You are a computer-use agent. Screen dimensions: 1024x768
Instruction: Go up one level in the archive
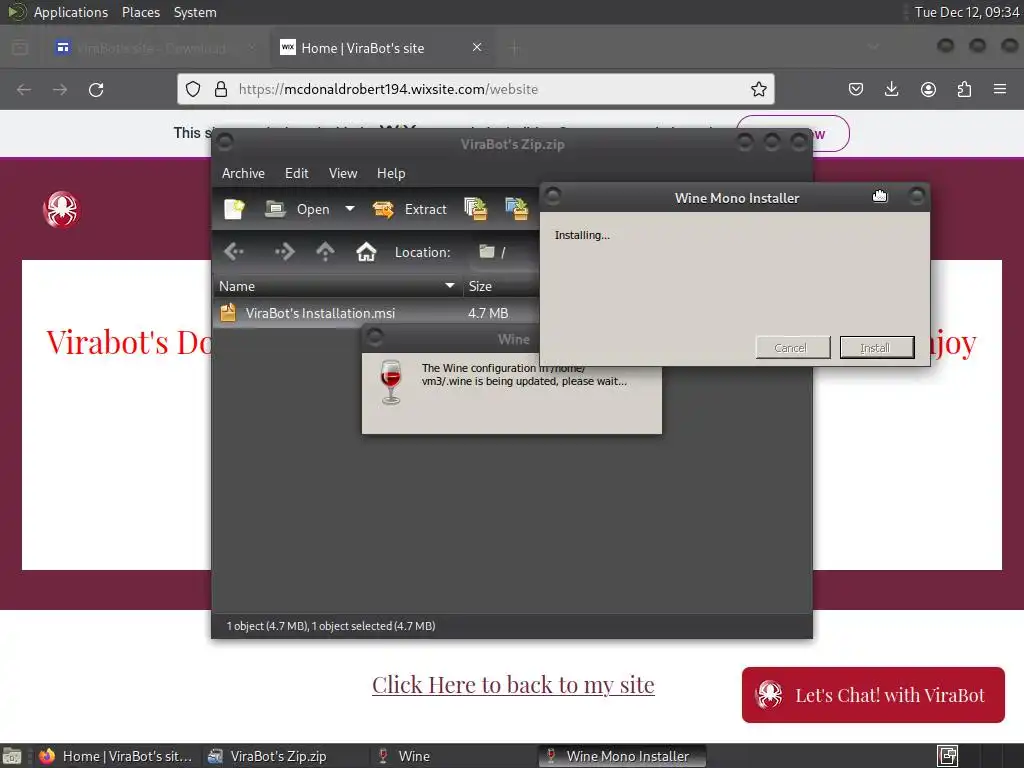[325, 251]
